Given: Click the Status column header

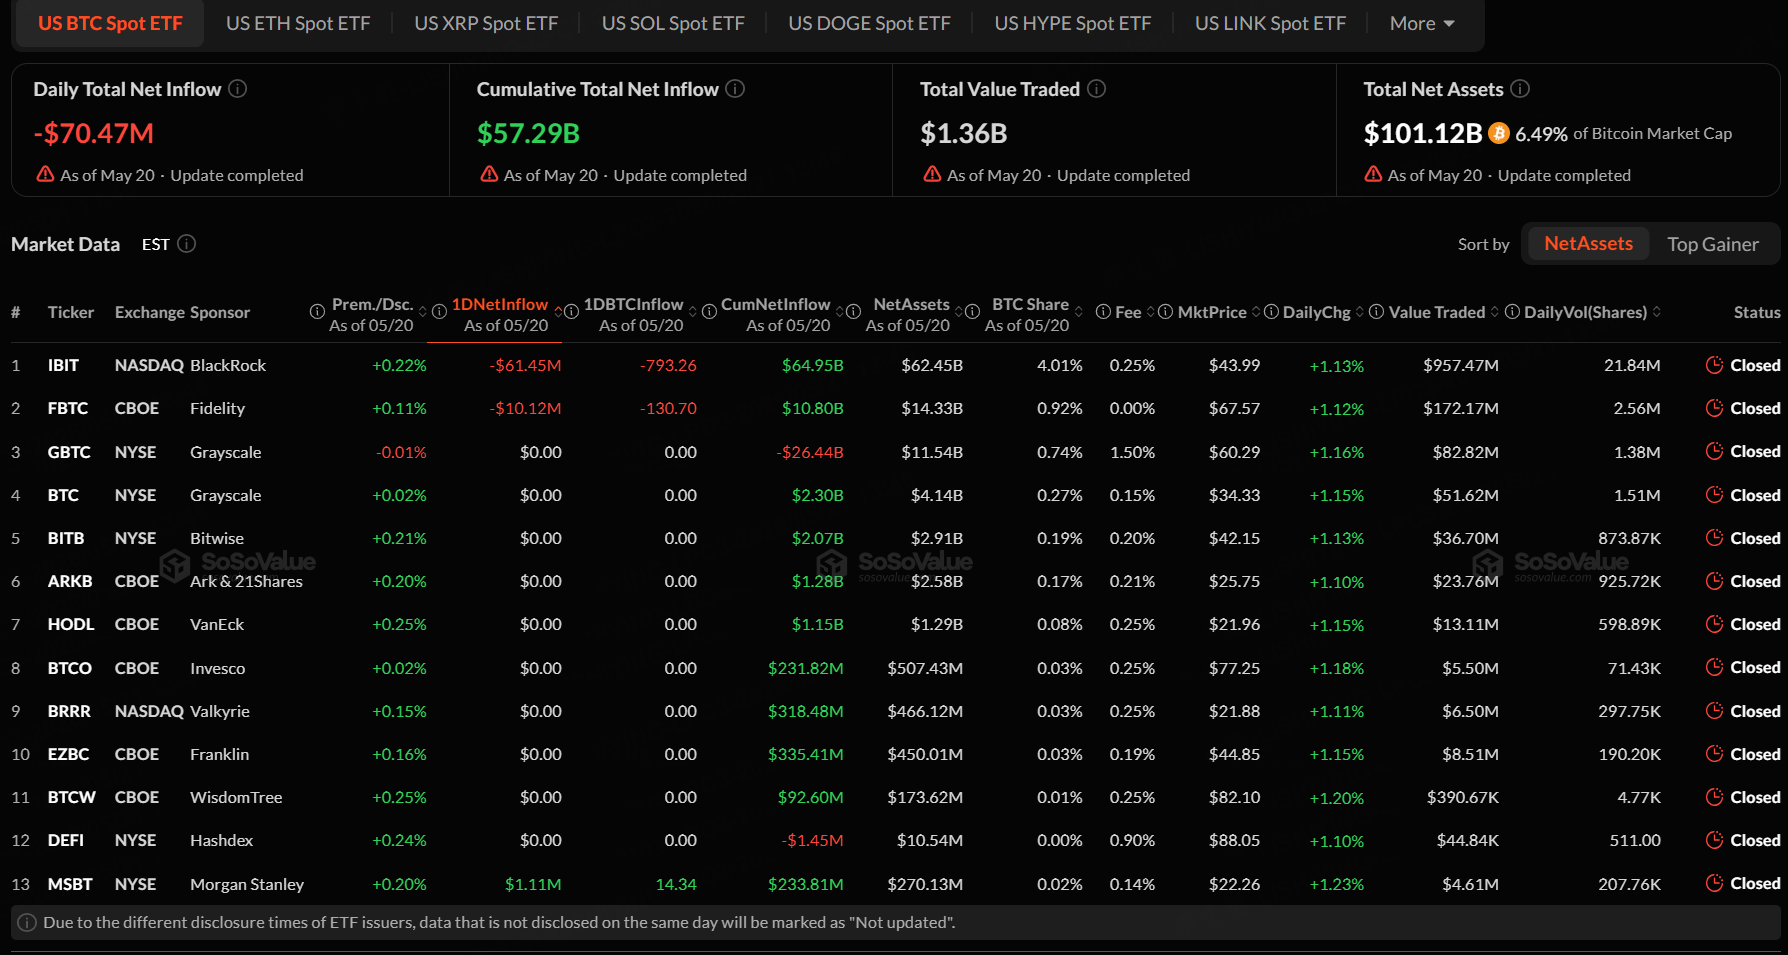Looking at the screenshot, I should pyautogui.click(x=1757, y=312).
